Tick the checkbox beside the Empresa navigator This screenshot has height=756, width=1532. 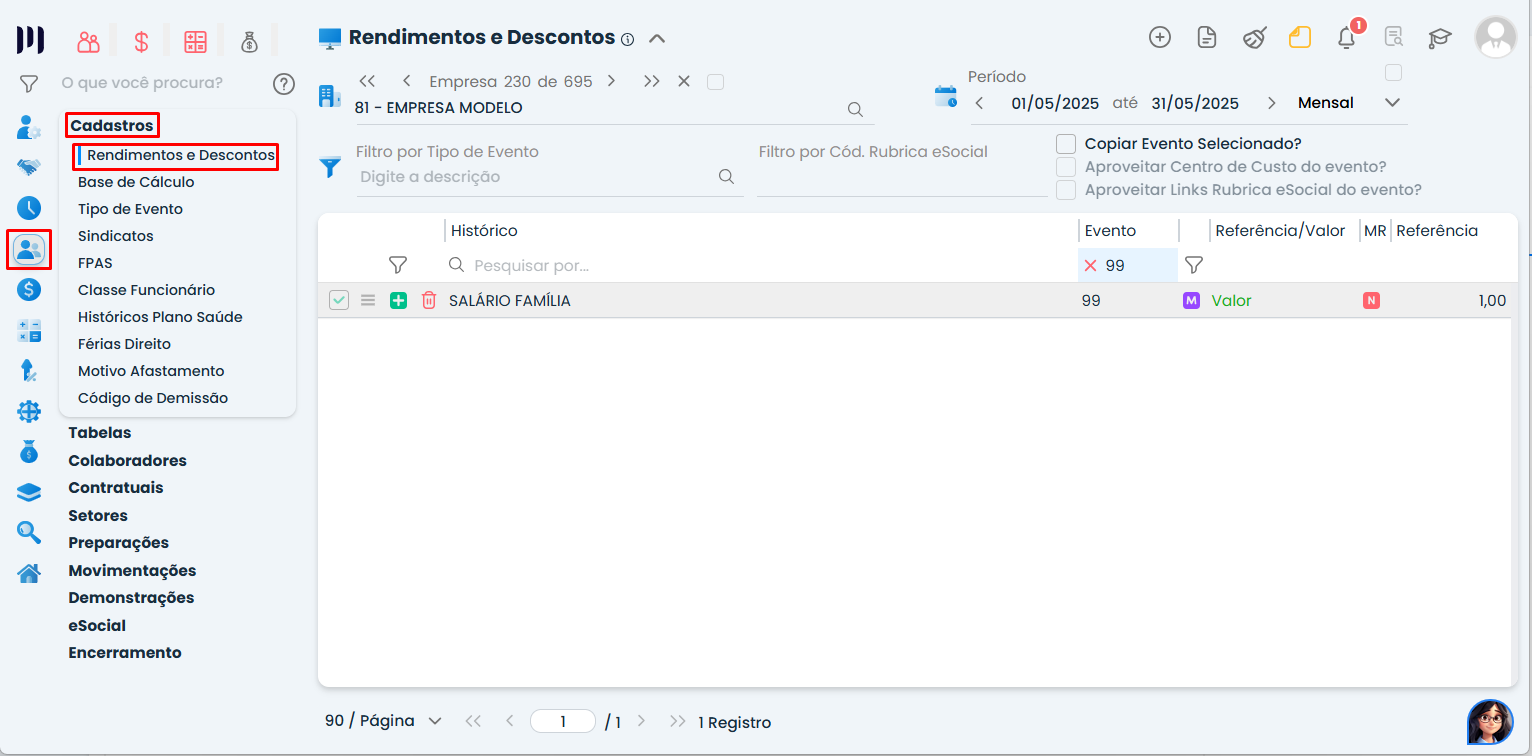coord(715,82)
